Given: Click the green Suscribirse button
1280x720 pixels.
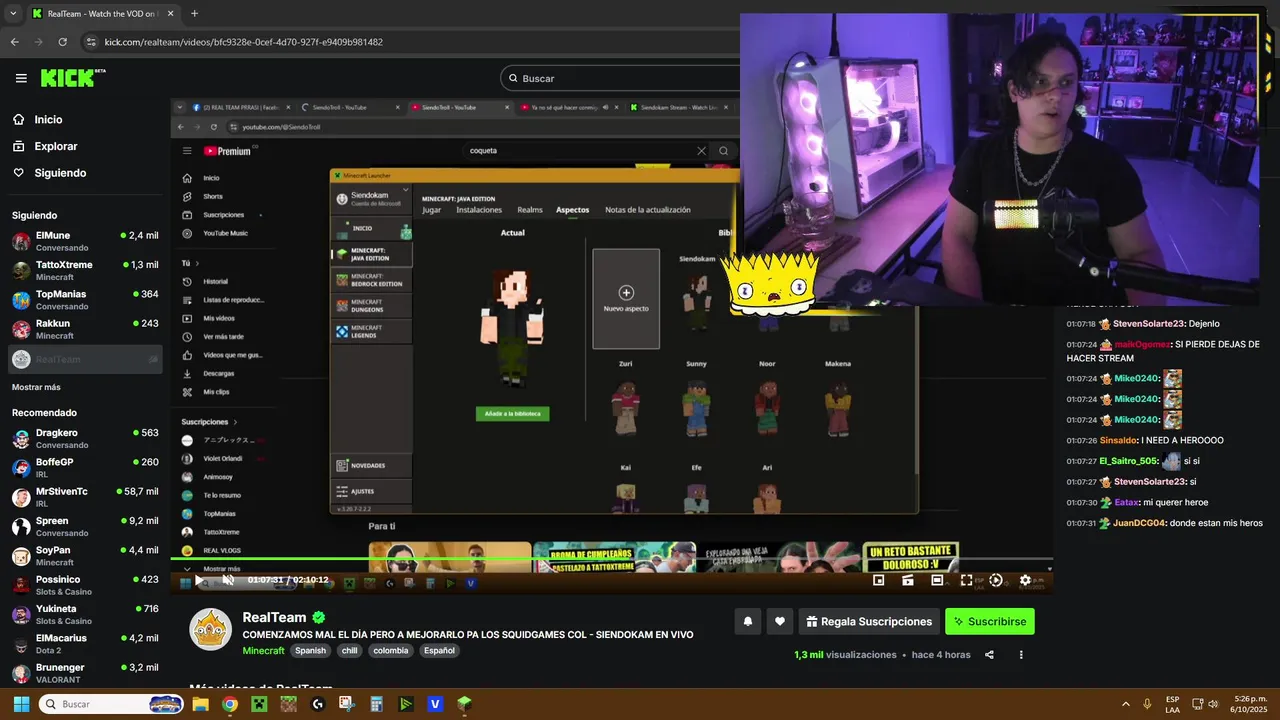Looking at the screenshot, I should pyautogui.click(x=990, y=621).
